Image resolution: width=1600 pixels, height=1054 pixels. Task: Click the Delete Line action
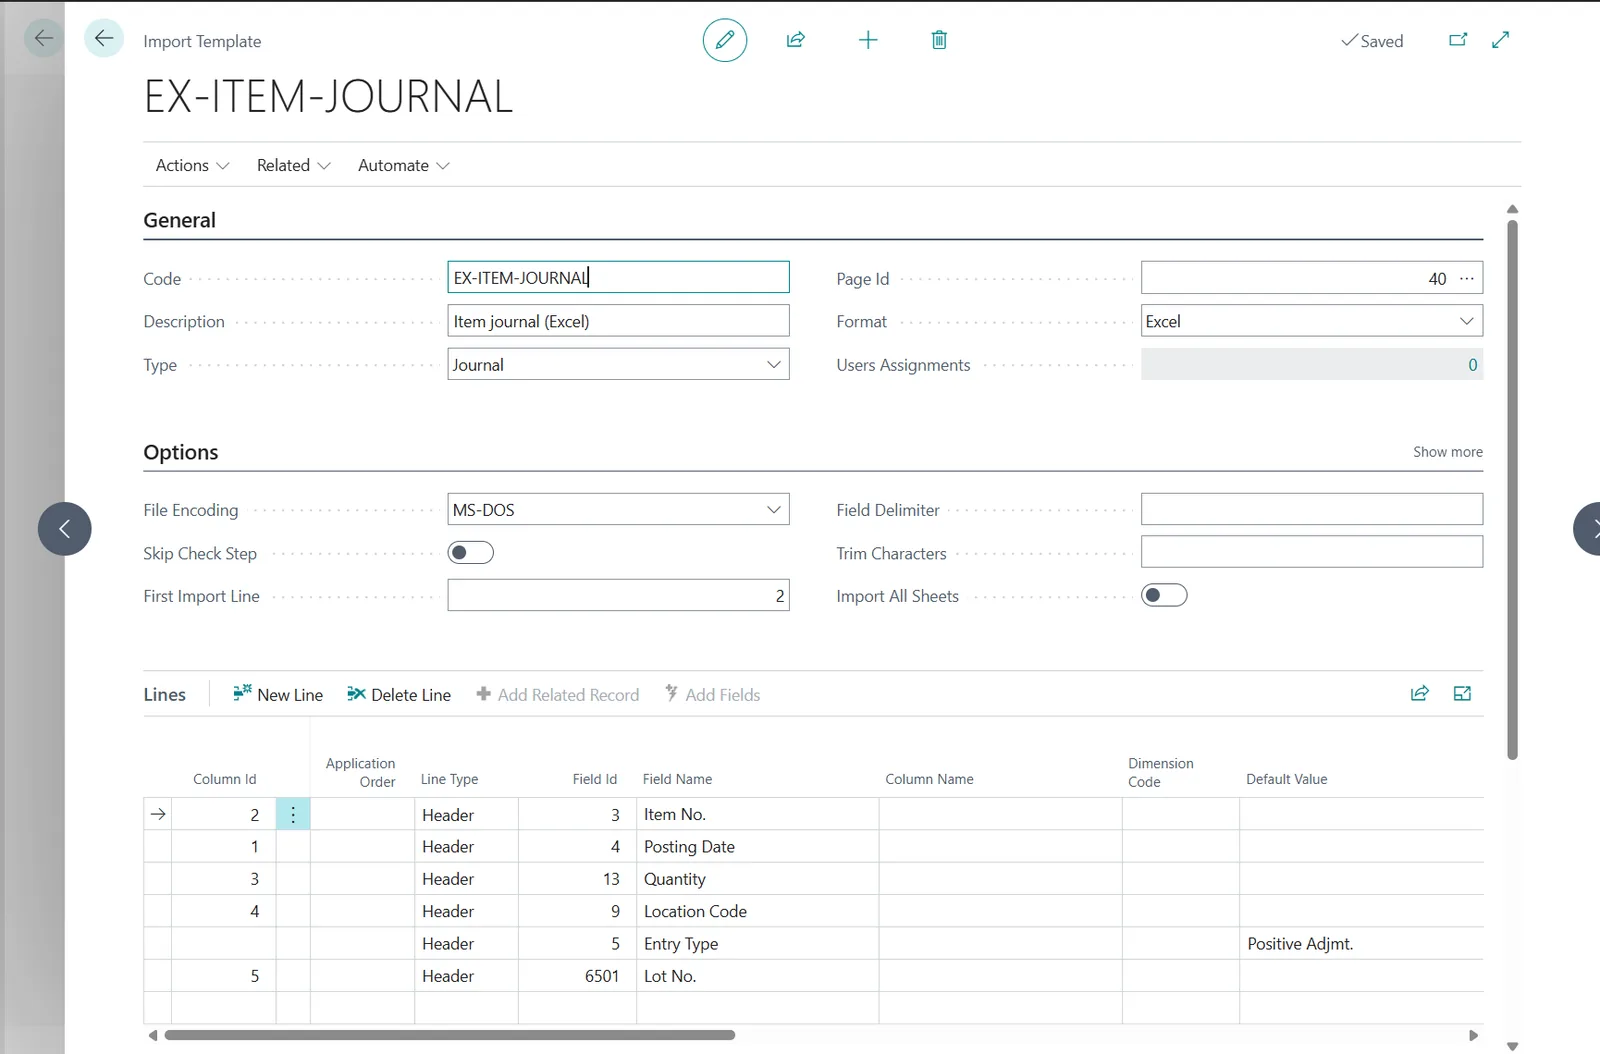[x=399, y=695]
